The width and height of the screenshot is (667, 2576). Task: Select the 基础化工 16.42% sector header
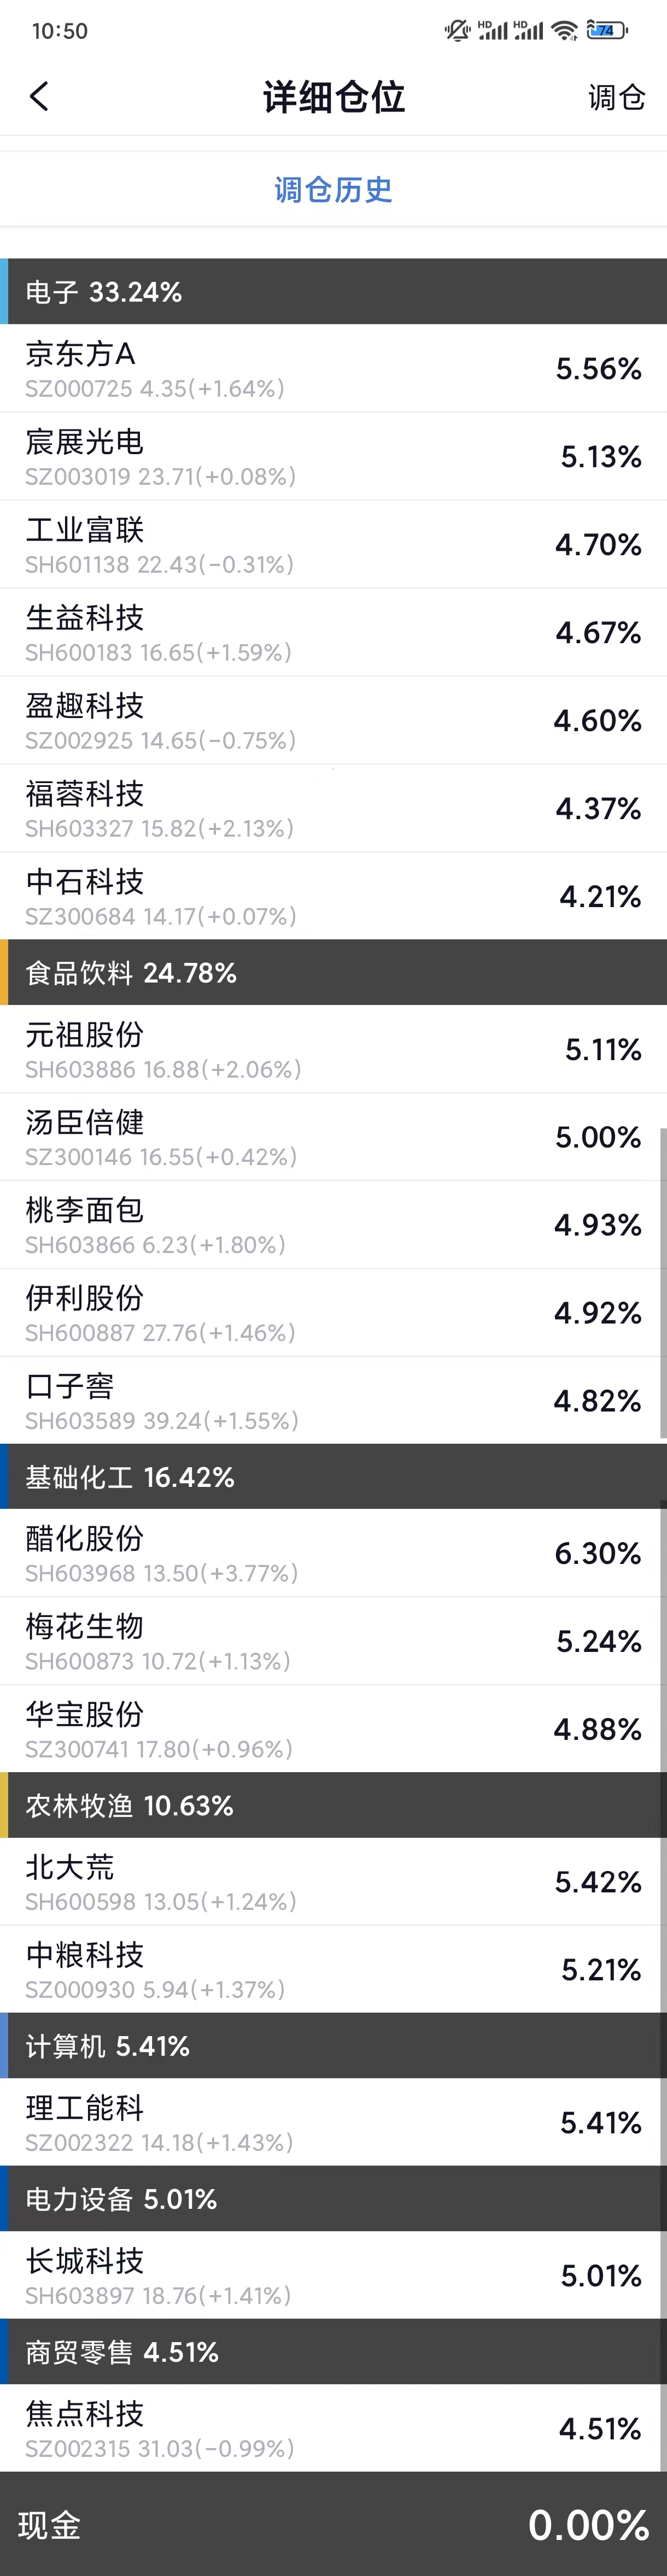click(x=333, y=1477)
